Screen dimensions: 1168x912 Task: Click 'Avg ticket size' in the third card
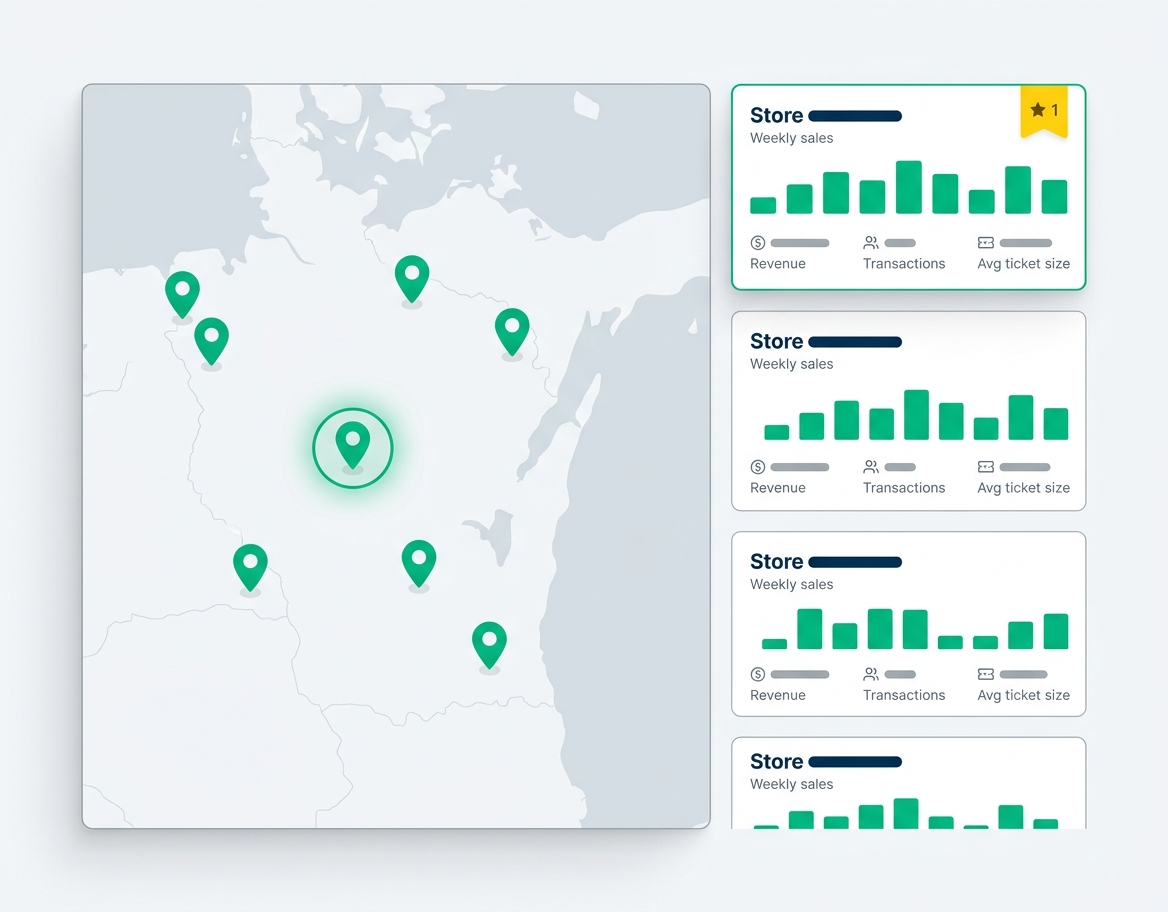pyautogui.click(x=1023, y=695)
